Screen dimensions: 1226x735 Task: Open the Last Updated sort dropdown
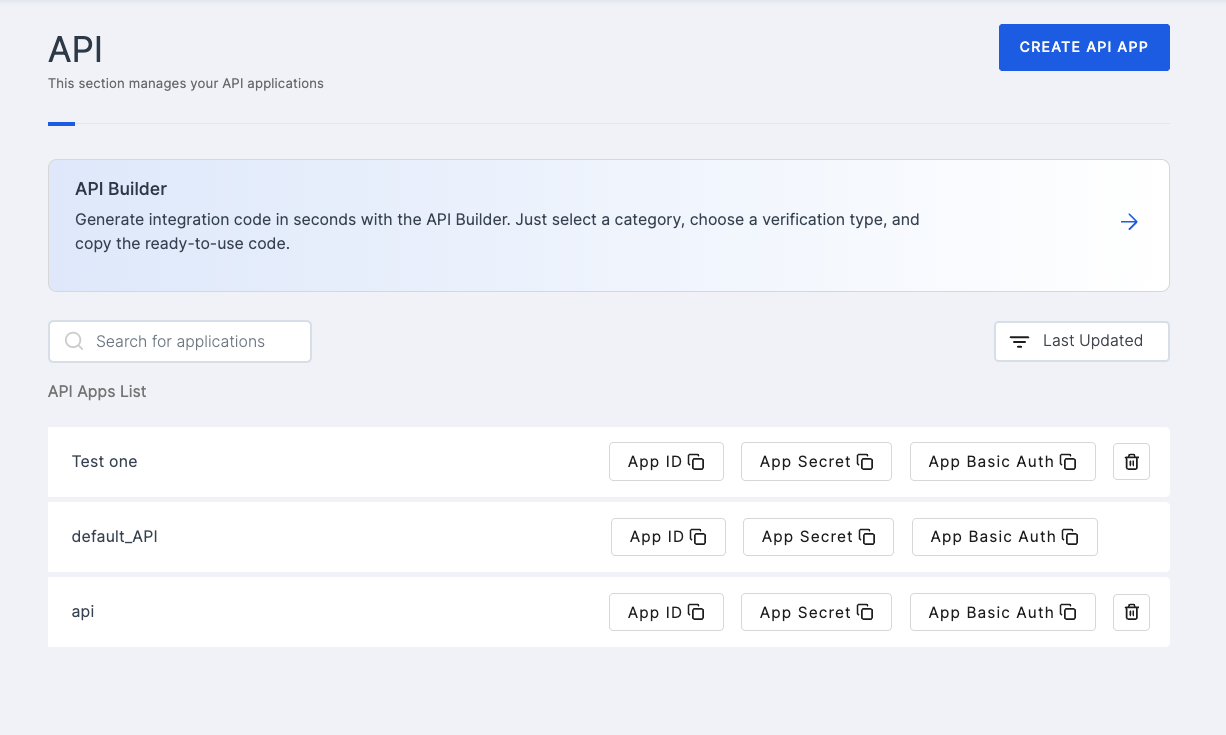pyautogui.click(x=1081, y=341)
